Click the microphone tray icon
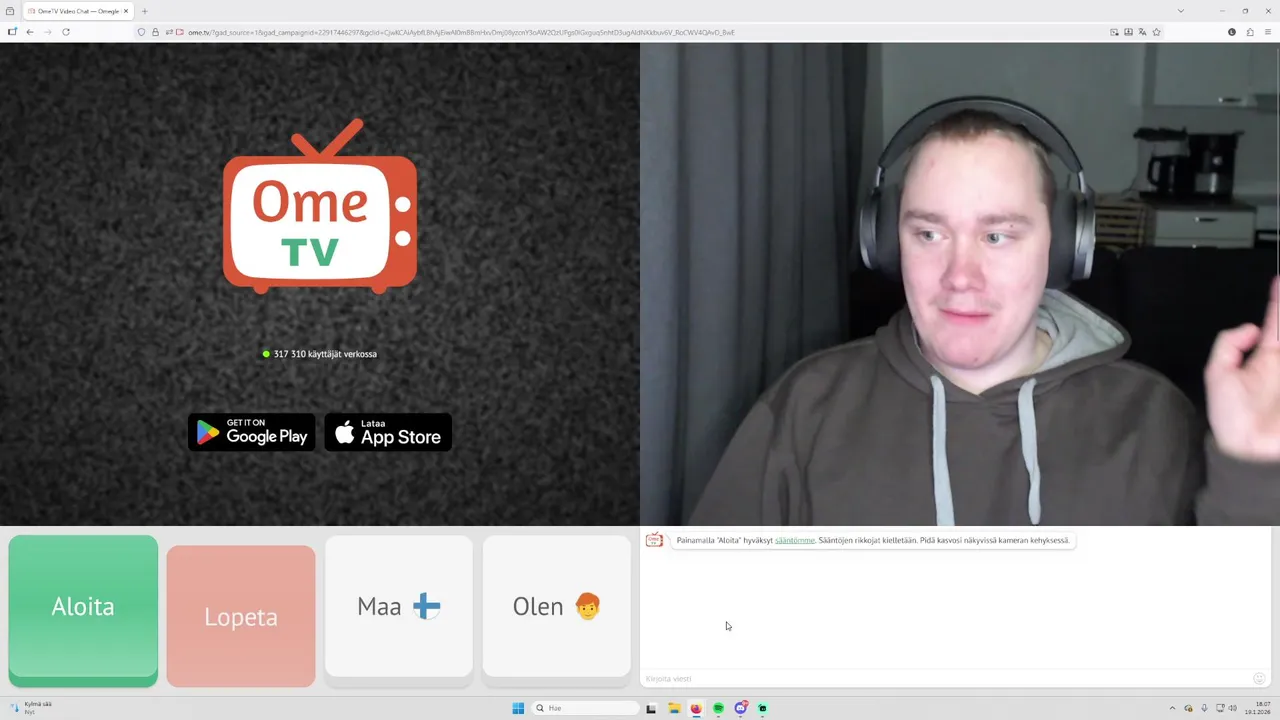This screenshot has height=720, width=1280. pyautogui.click(x=1204, y=708)
